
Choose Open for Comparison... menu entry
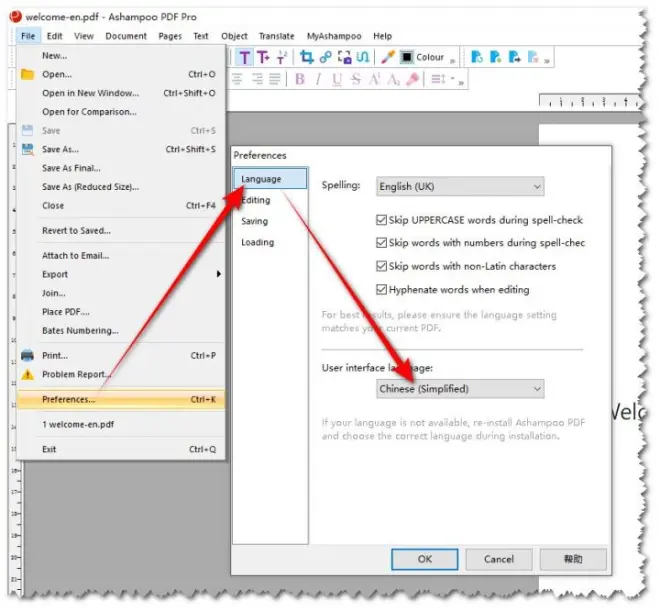121,112
